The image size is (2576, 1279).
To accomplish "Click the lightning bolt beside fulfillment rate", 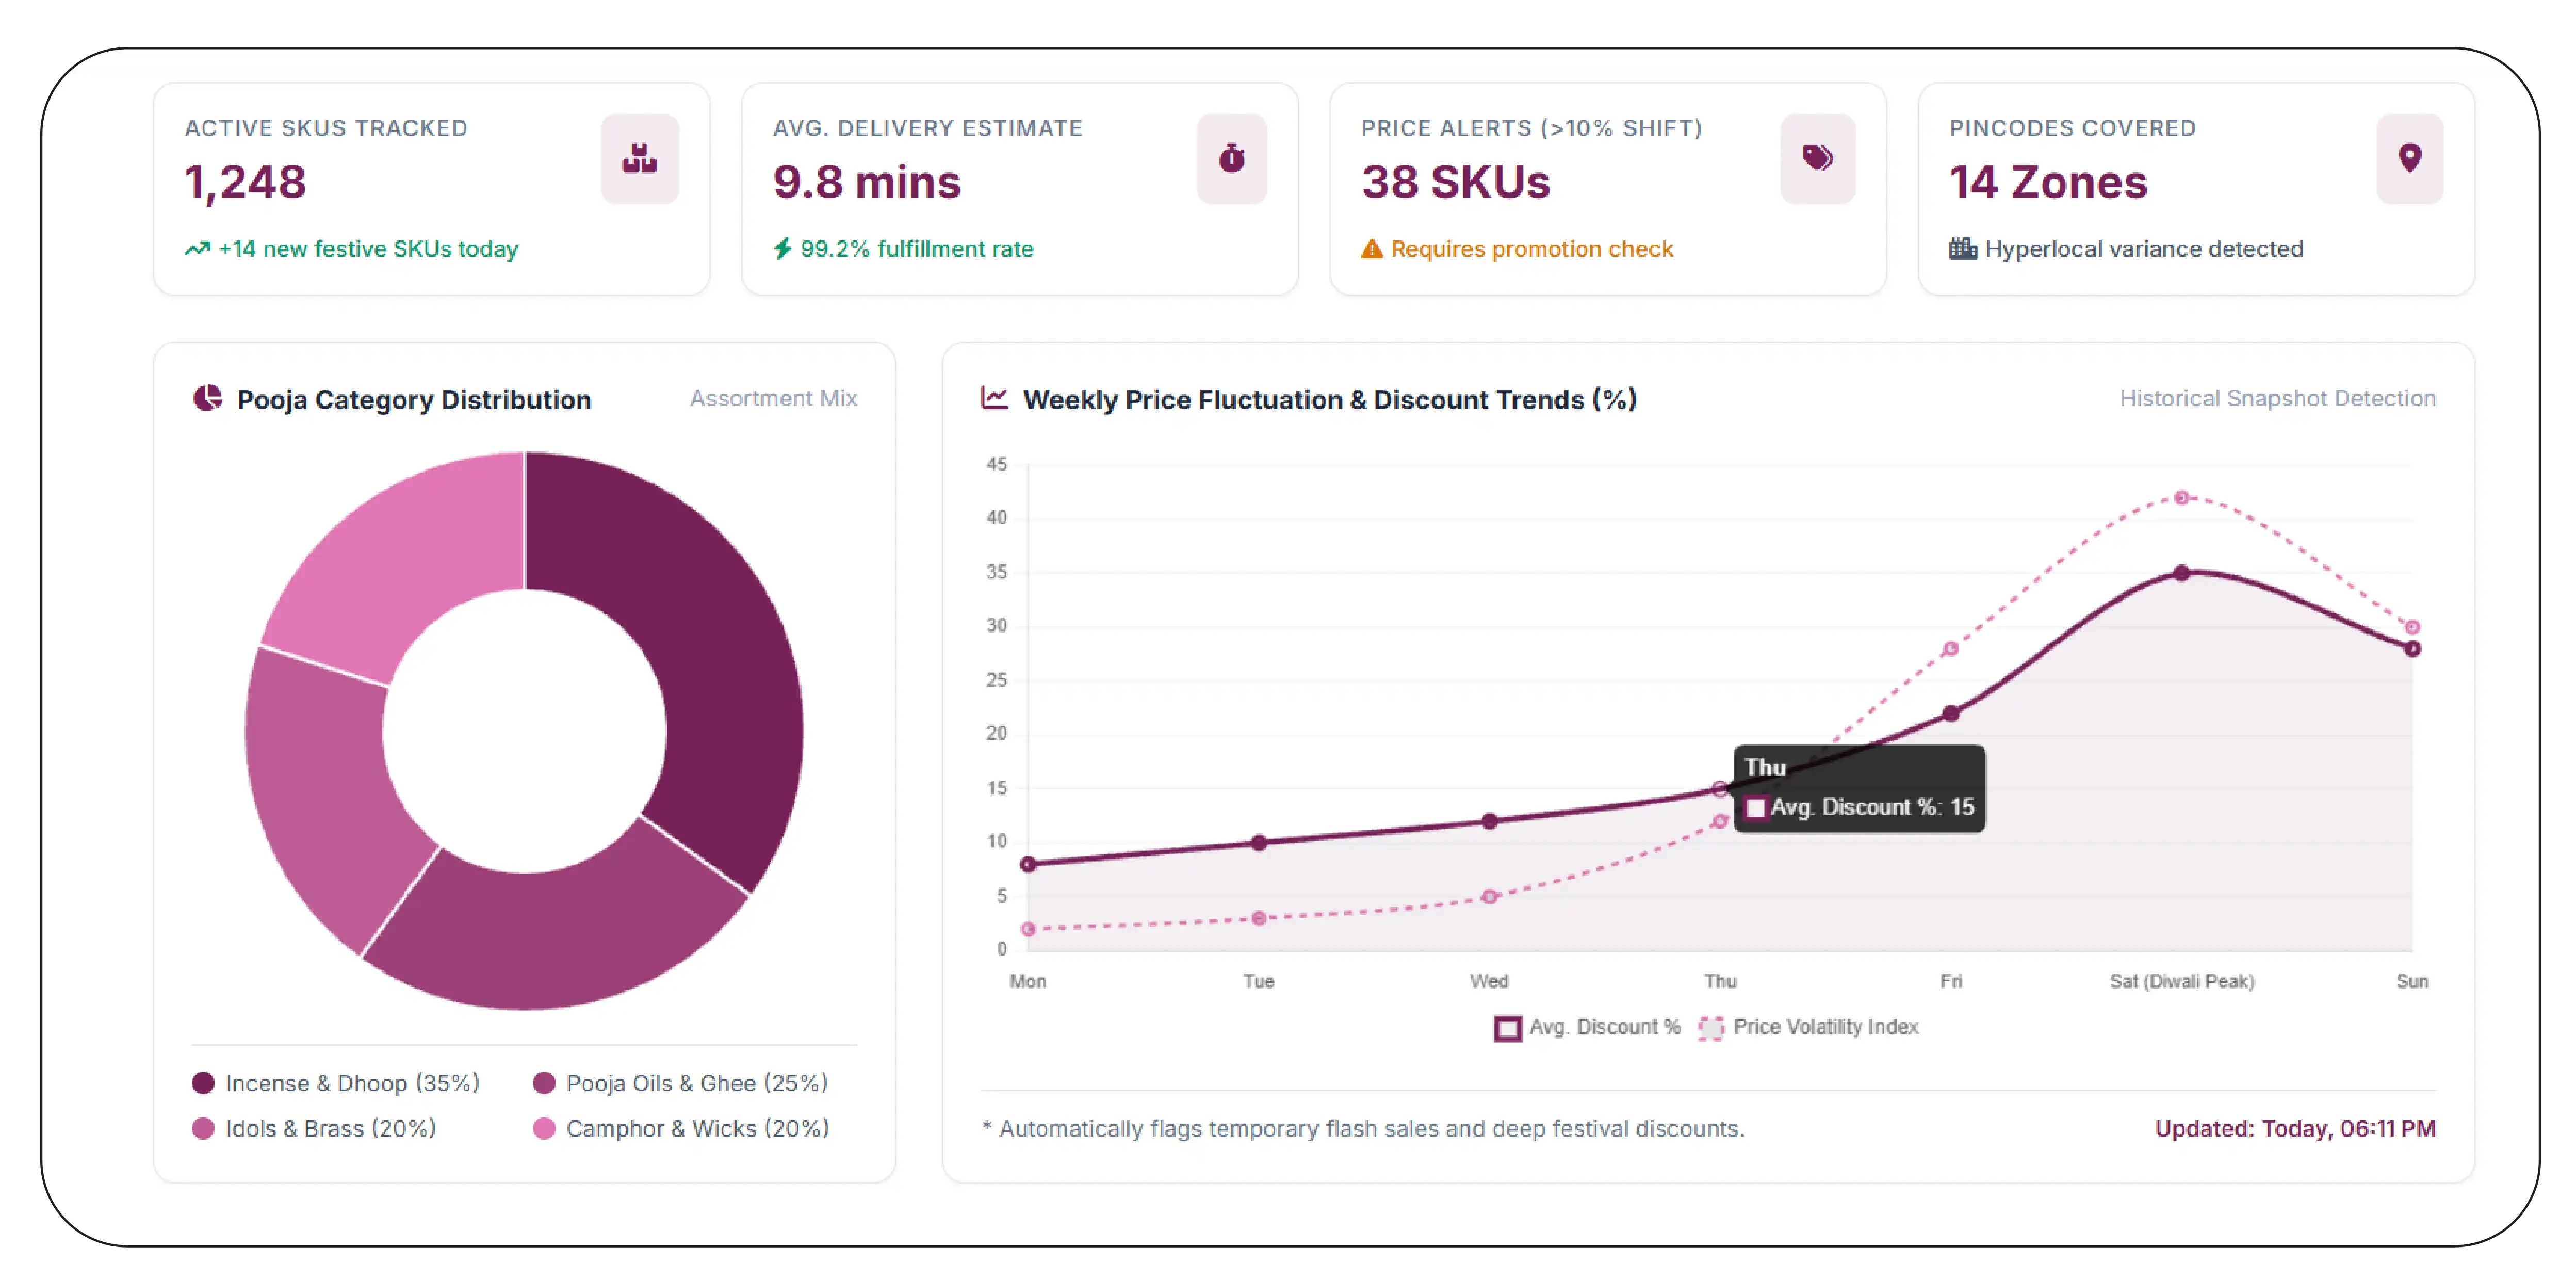I will coord(782,249).
